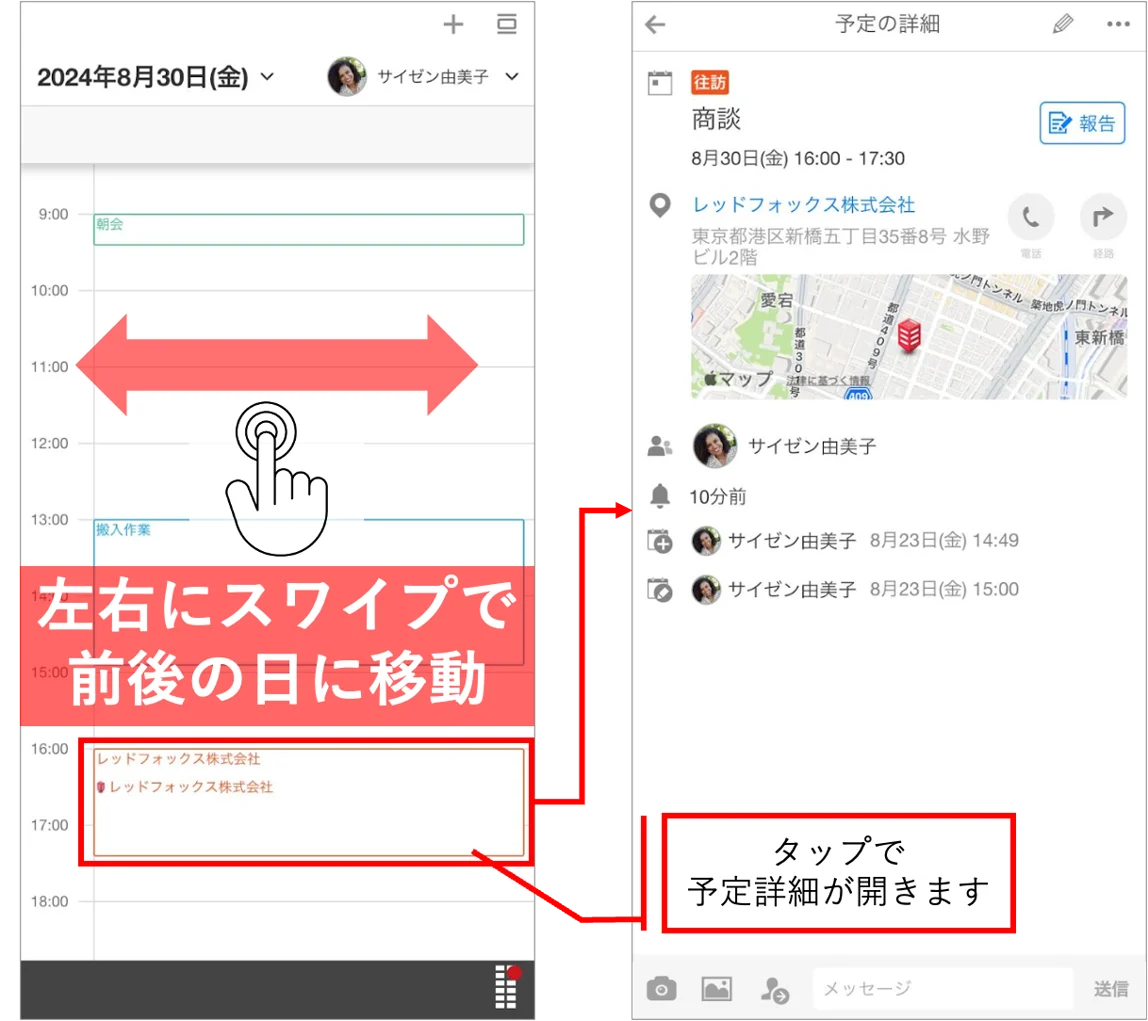Tap the 送信 send button
Screen dimensions: 1148x1021
coord(1111,989)
